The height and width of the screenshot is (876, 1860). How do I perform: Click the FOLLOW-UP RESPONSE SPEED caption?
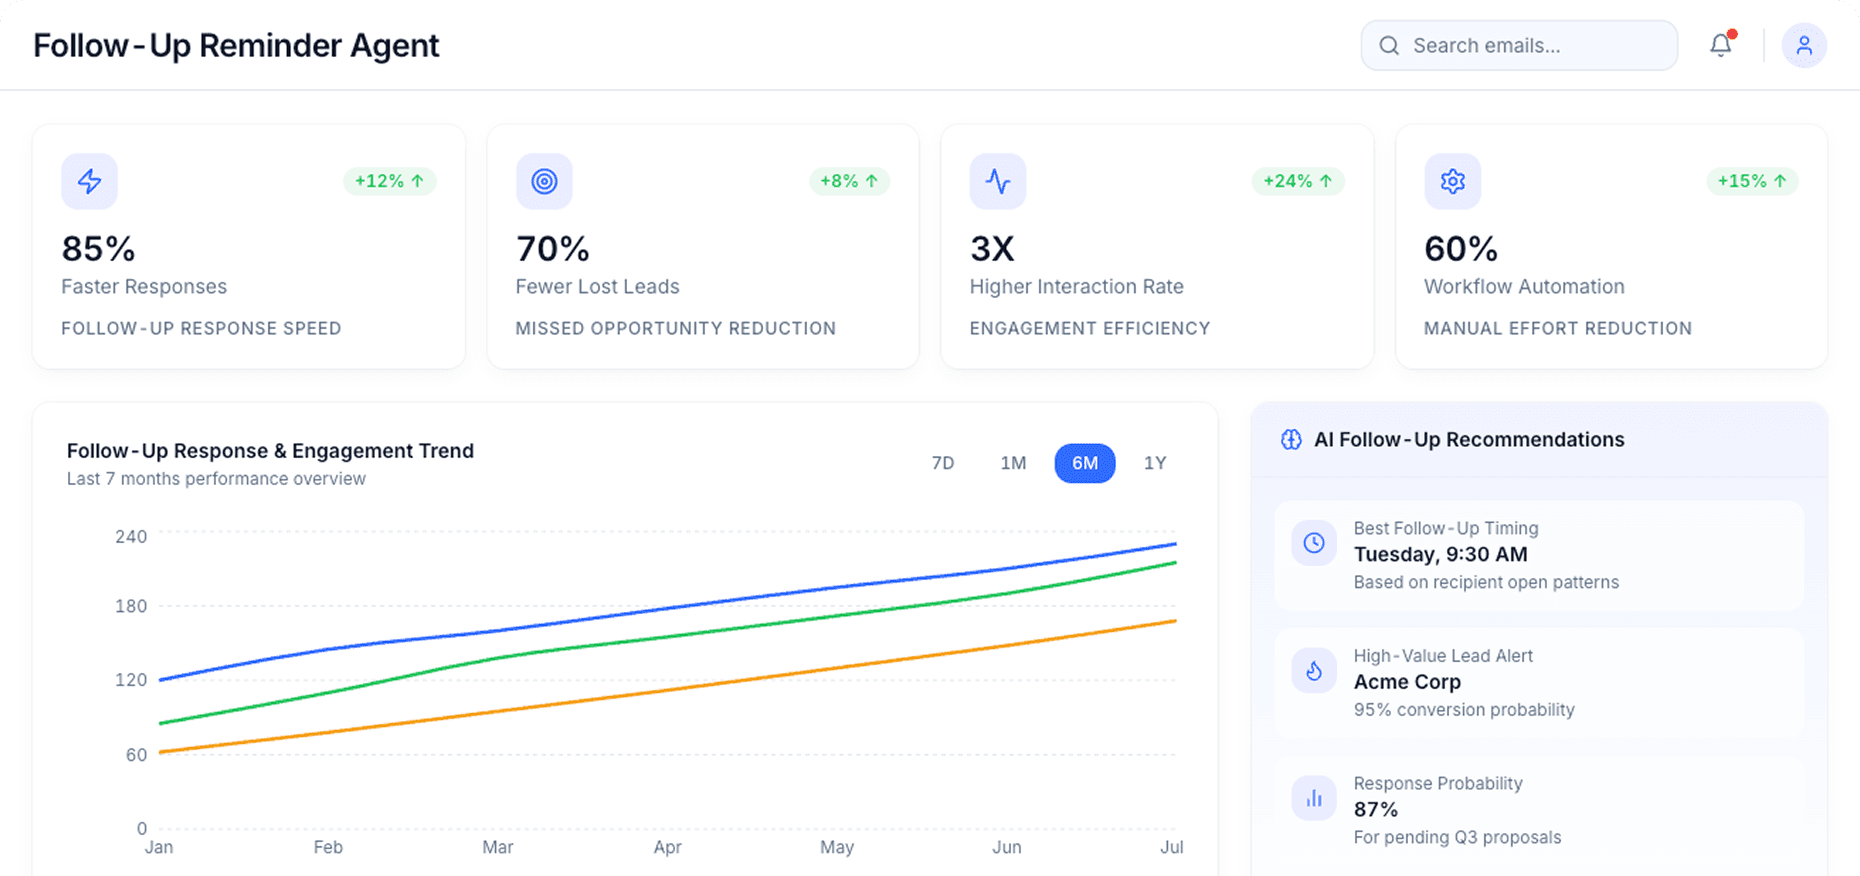[x=201, y=328]
